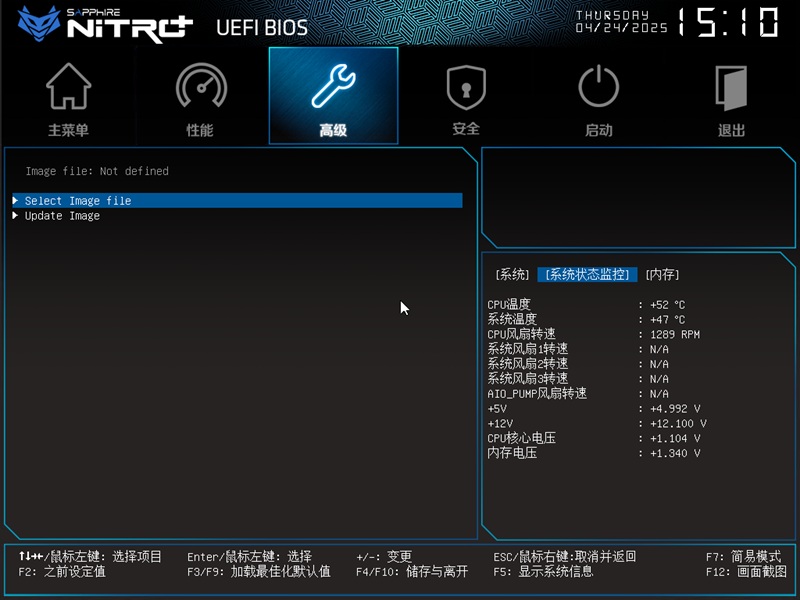Expand the Update Image arrow

click(x=15, y=216)
